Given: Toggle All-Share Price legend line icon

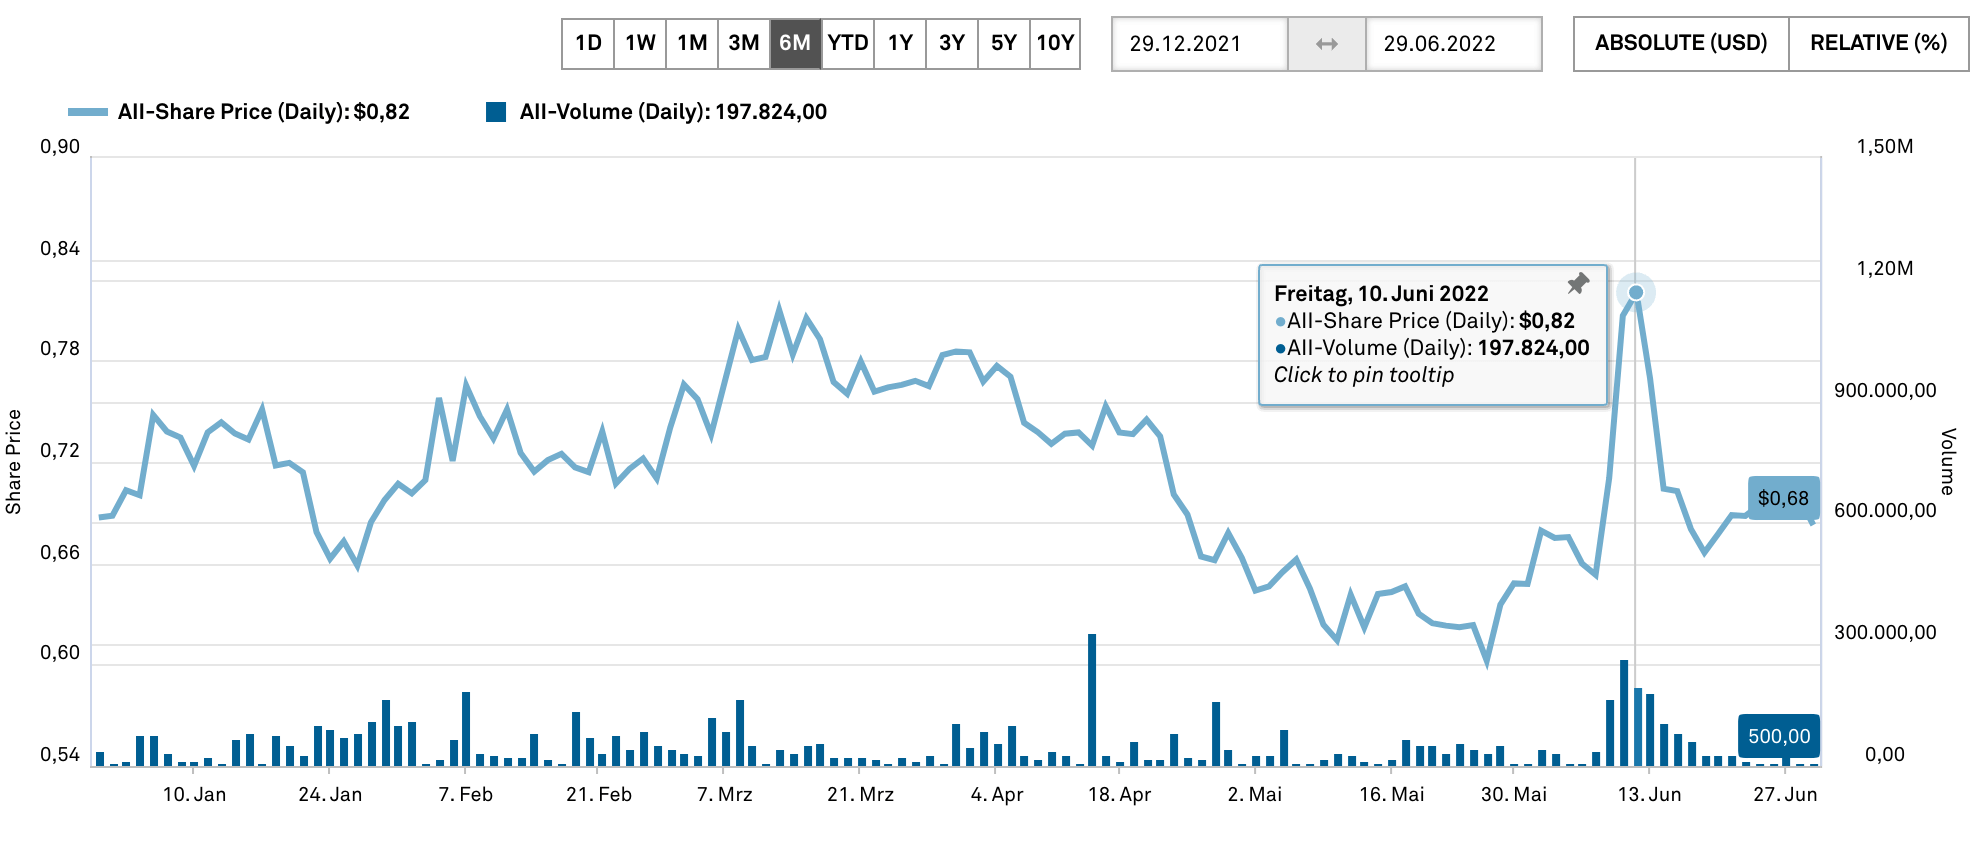Looking at the screenshot, I should [87, 112].
